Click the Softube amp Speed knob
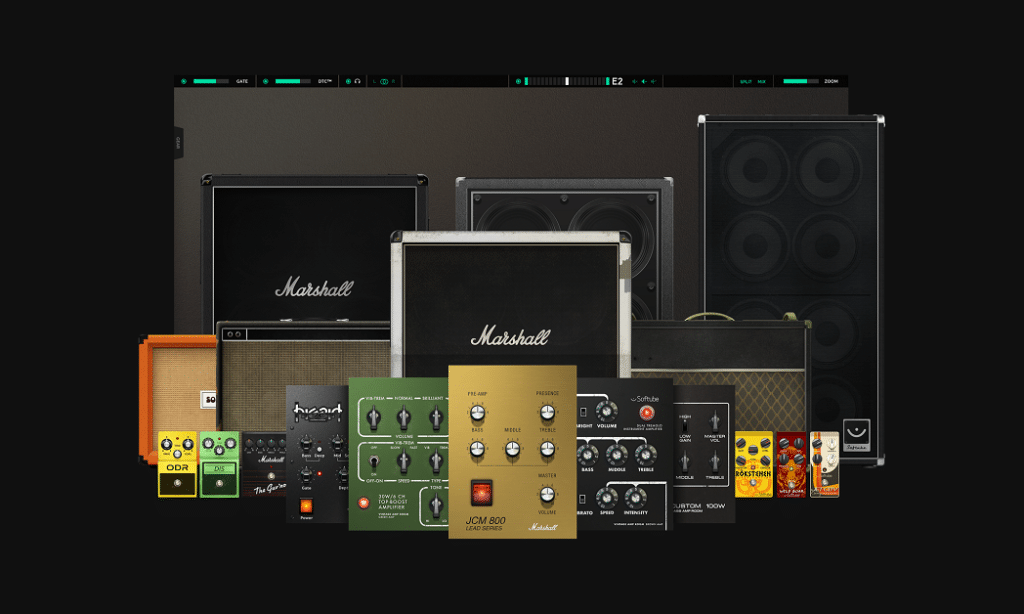The image size is (1024, 614). tap(607, 498)
